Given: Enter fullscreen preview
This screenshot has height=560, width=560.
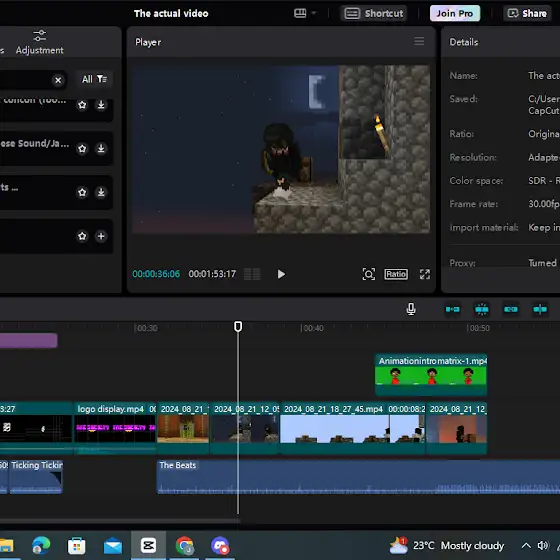Looking at the screenshot, I should (x=425, y=274).
